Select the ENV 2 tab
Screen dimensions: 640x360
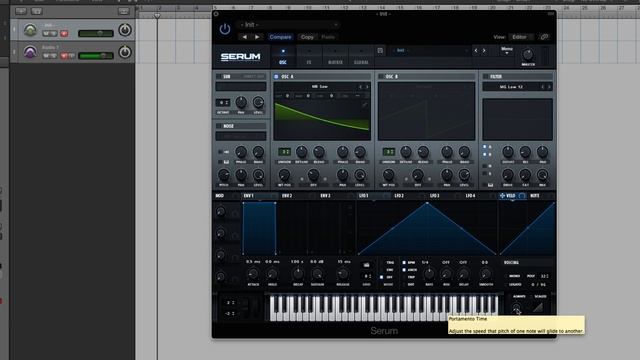287,196
